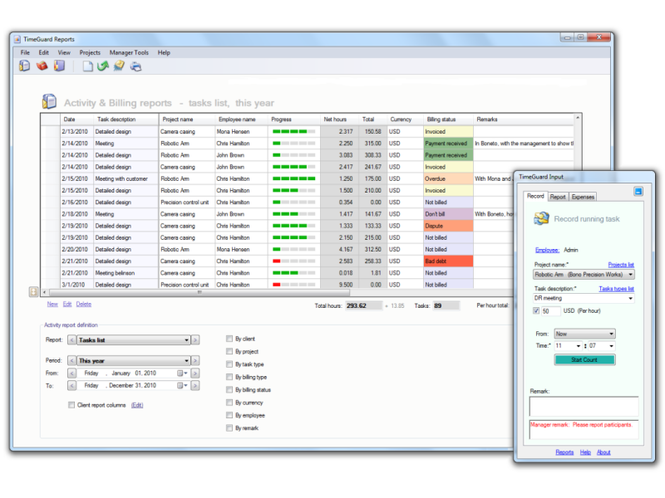Click the Remark text box in Input window
Screen dimensions: 665x498
tap(584, 406)
